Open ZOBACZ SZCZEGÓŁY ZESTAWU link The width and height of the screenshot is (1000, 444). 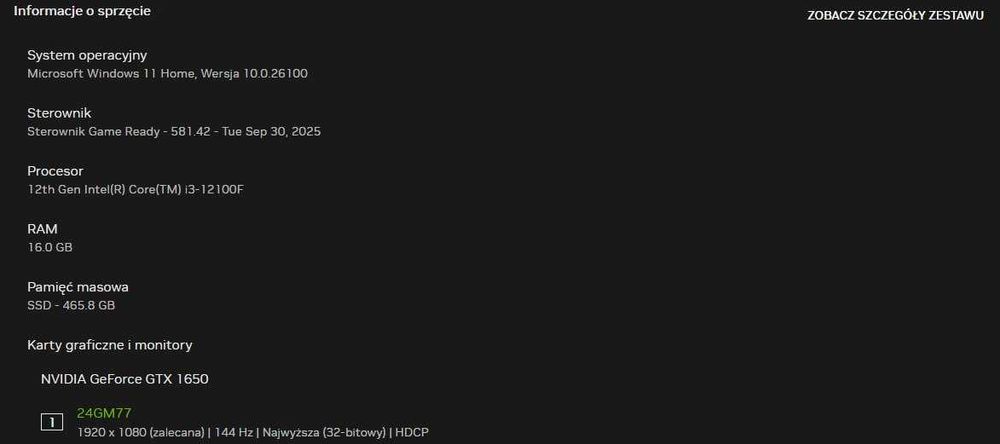tap(895, 16)
